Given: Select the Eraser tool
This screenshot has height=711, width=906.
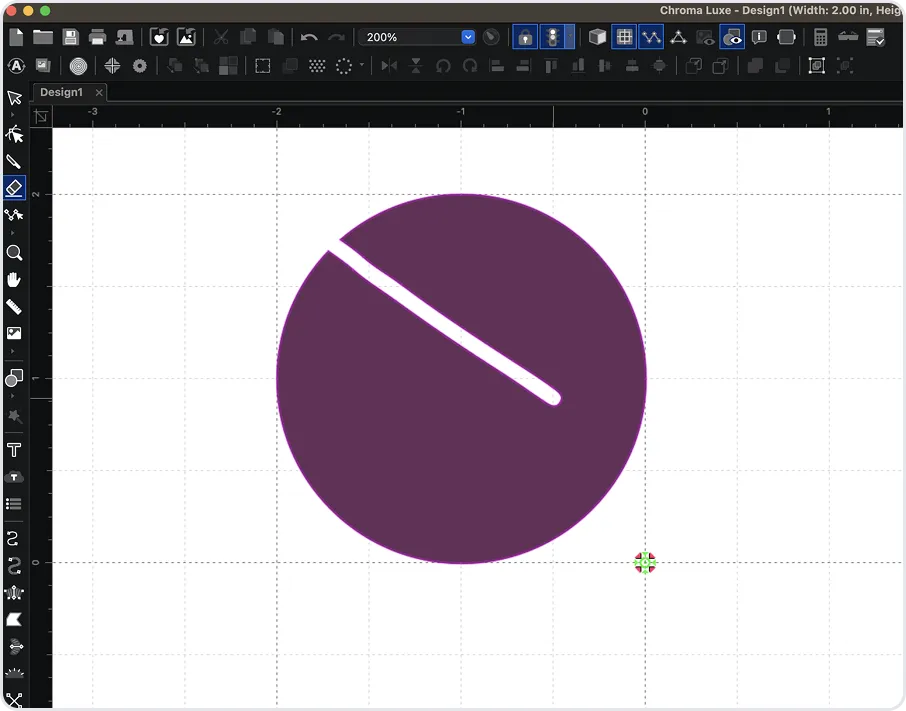Looking at the screenshot, I should click(x=14, y=188).
